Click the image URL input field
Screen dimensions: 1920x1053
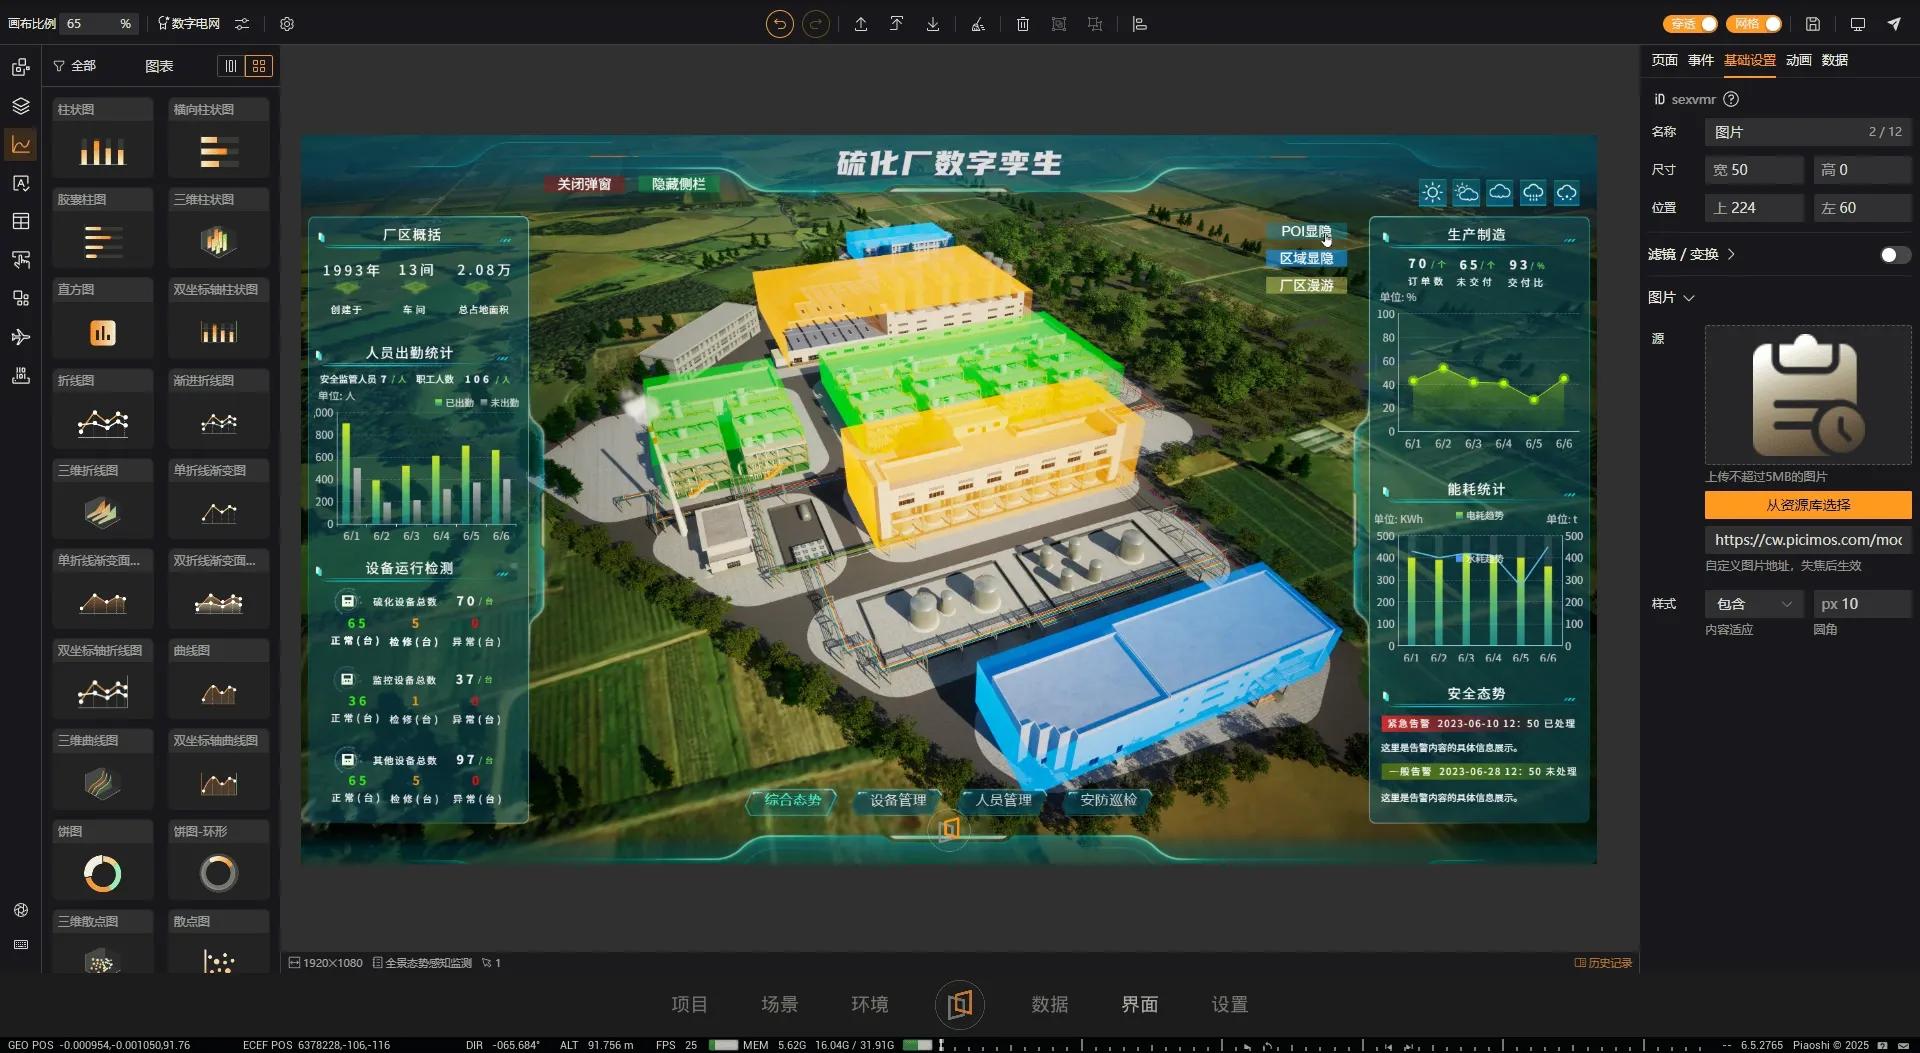click(x=1807, y=540)
